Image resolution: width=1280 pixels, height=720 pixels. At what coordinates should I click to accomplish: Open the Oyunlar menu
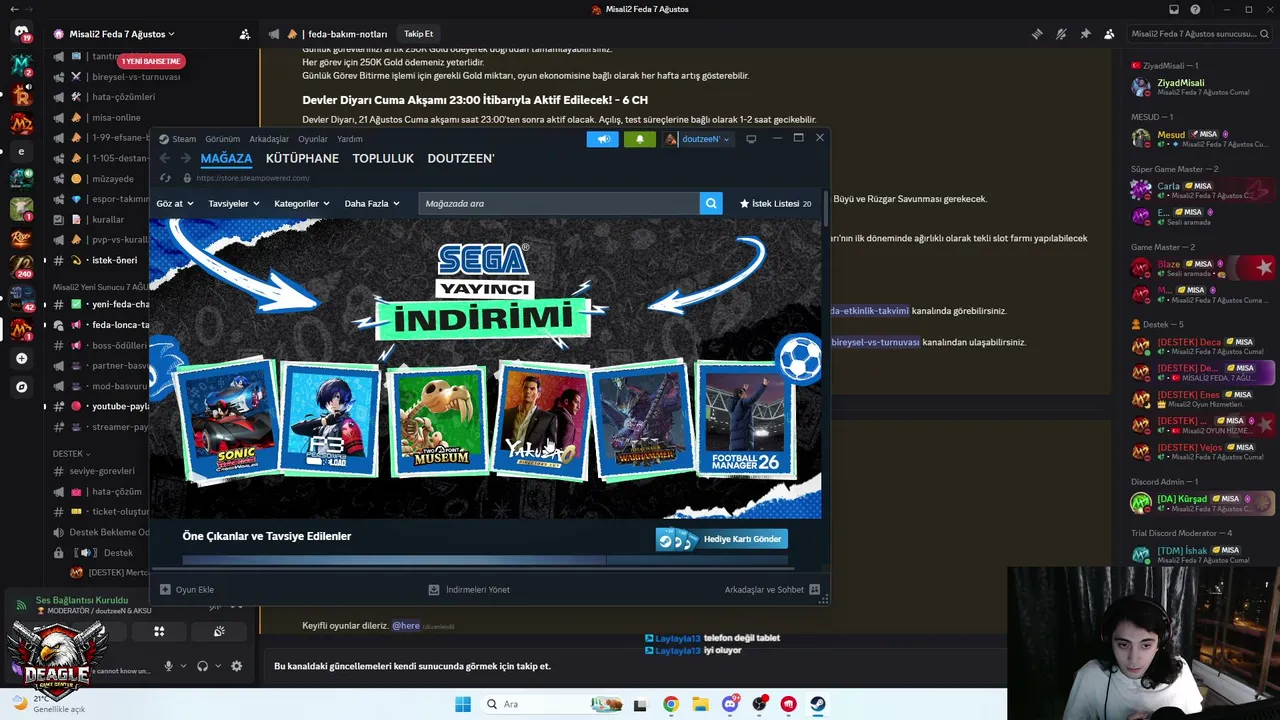(313, 139)
